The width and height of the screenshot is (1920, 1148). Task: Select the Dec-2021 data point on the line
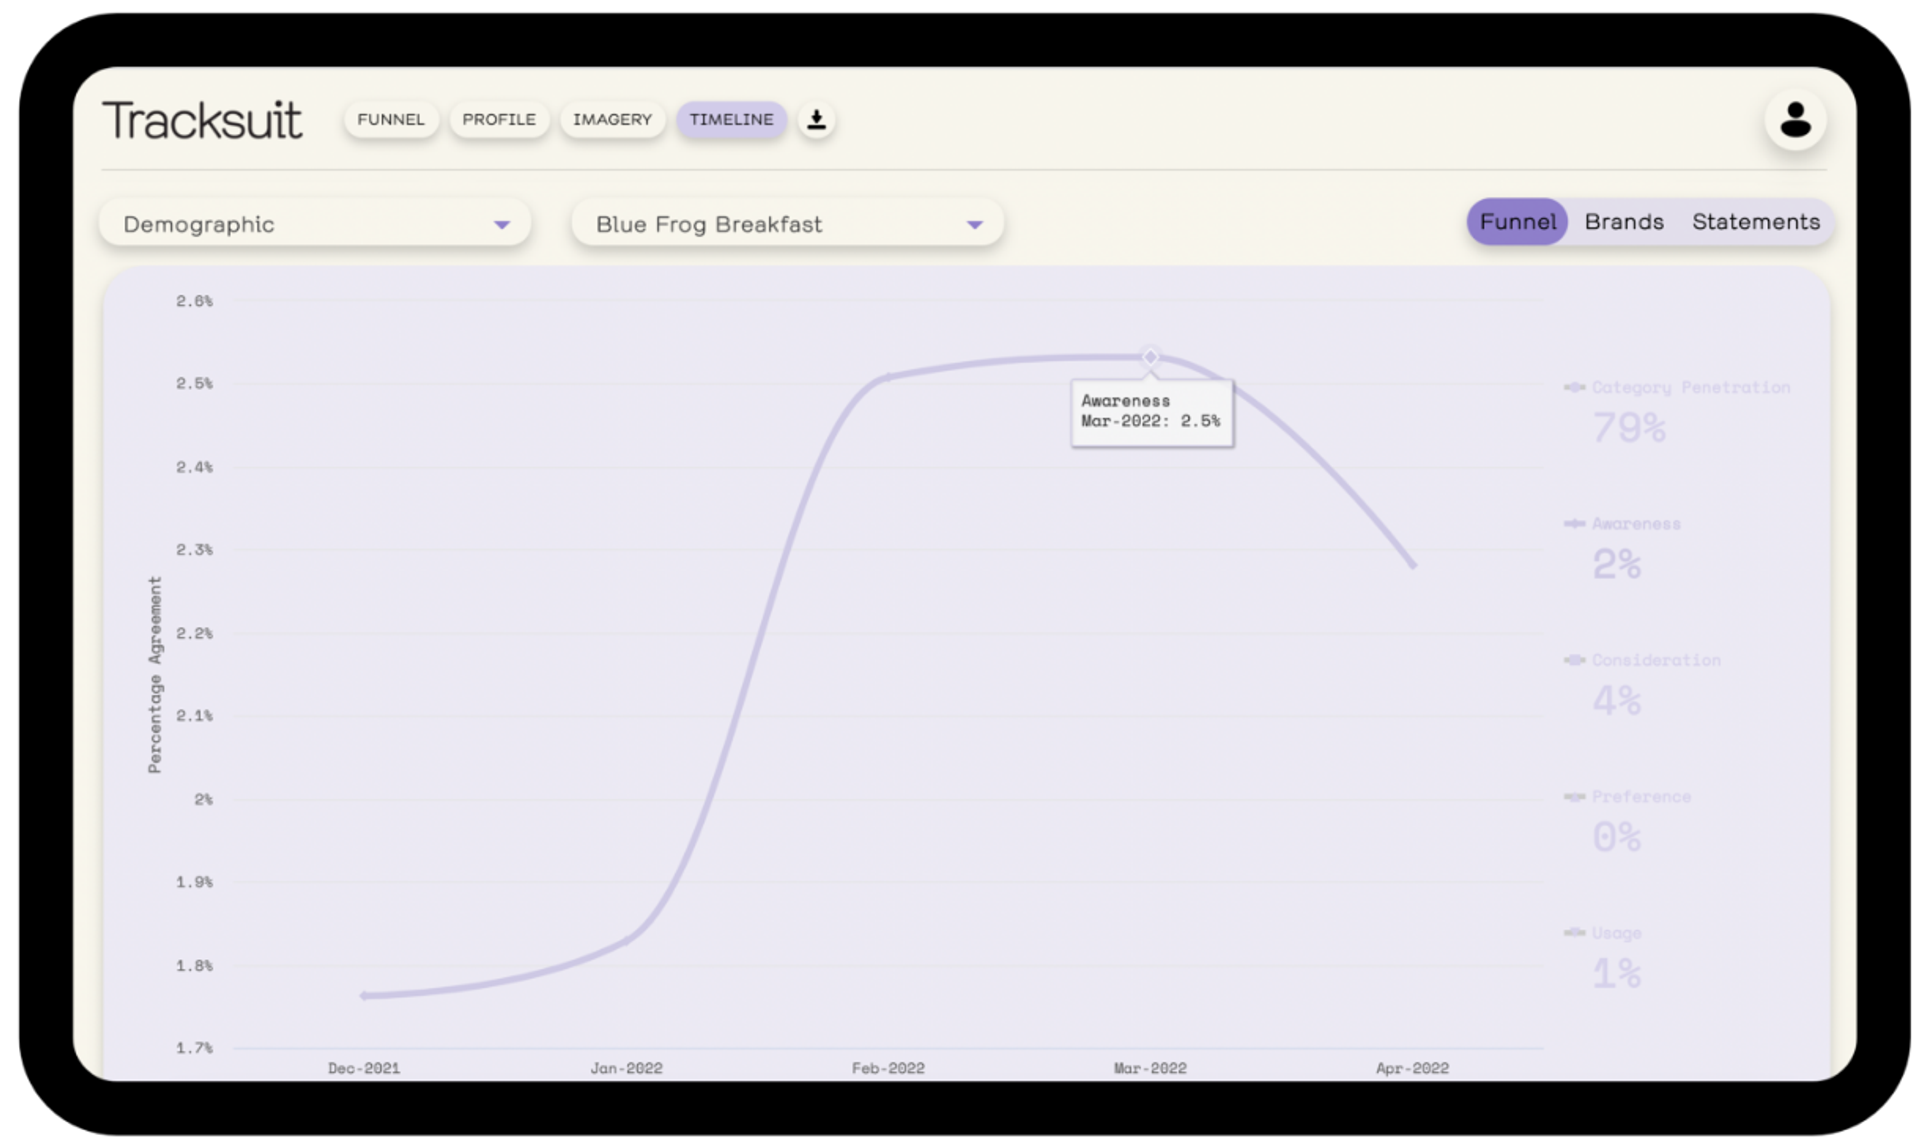[x=364, y=995]
